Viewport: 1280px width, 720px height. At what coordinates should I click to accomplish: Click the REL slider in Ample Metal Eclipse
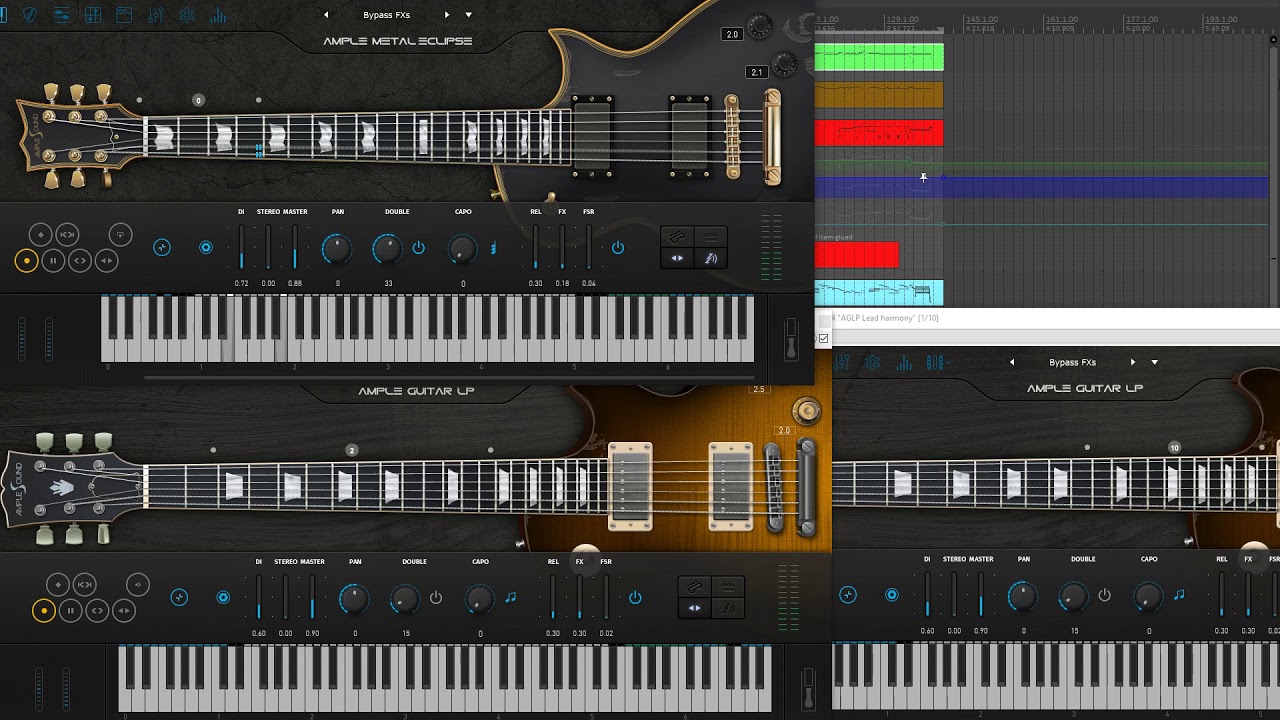click(x=536, y=247)
